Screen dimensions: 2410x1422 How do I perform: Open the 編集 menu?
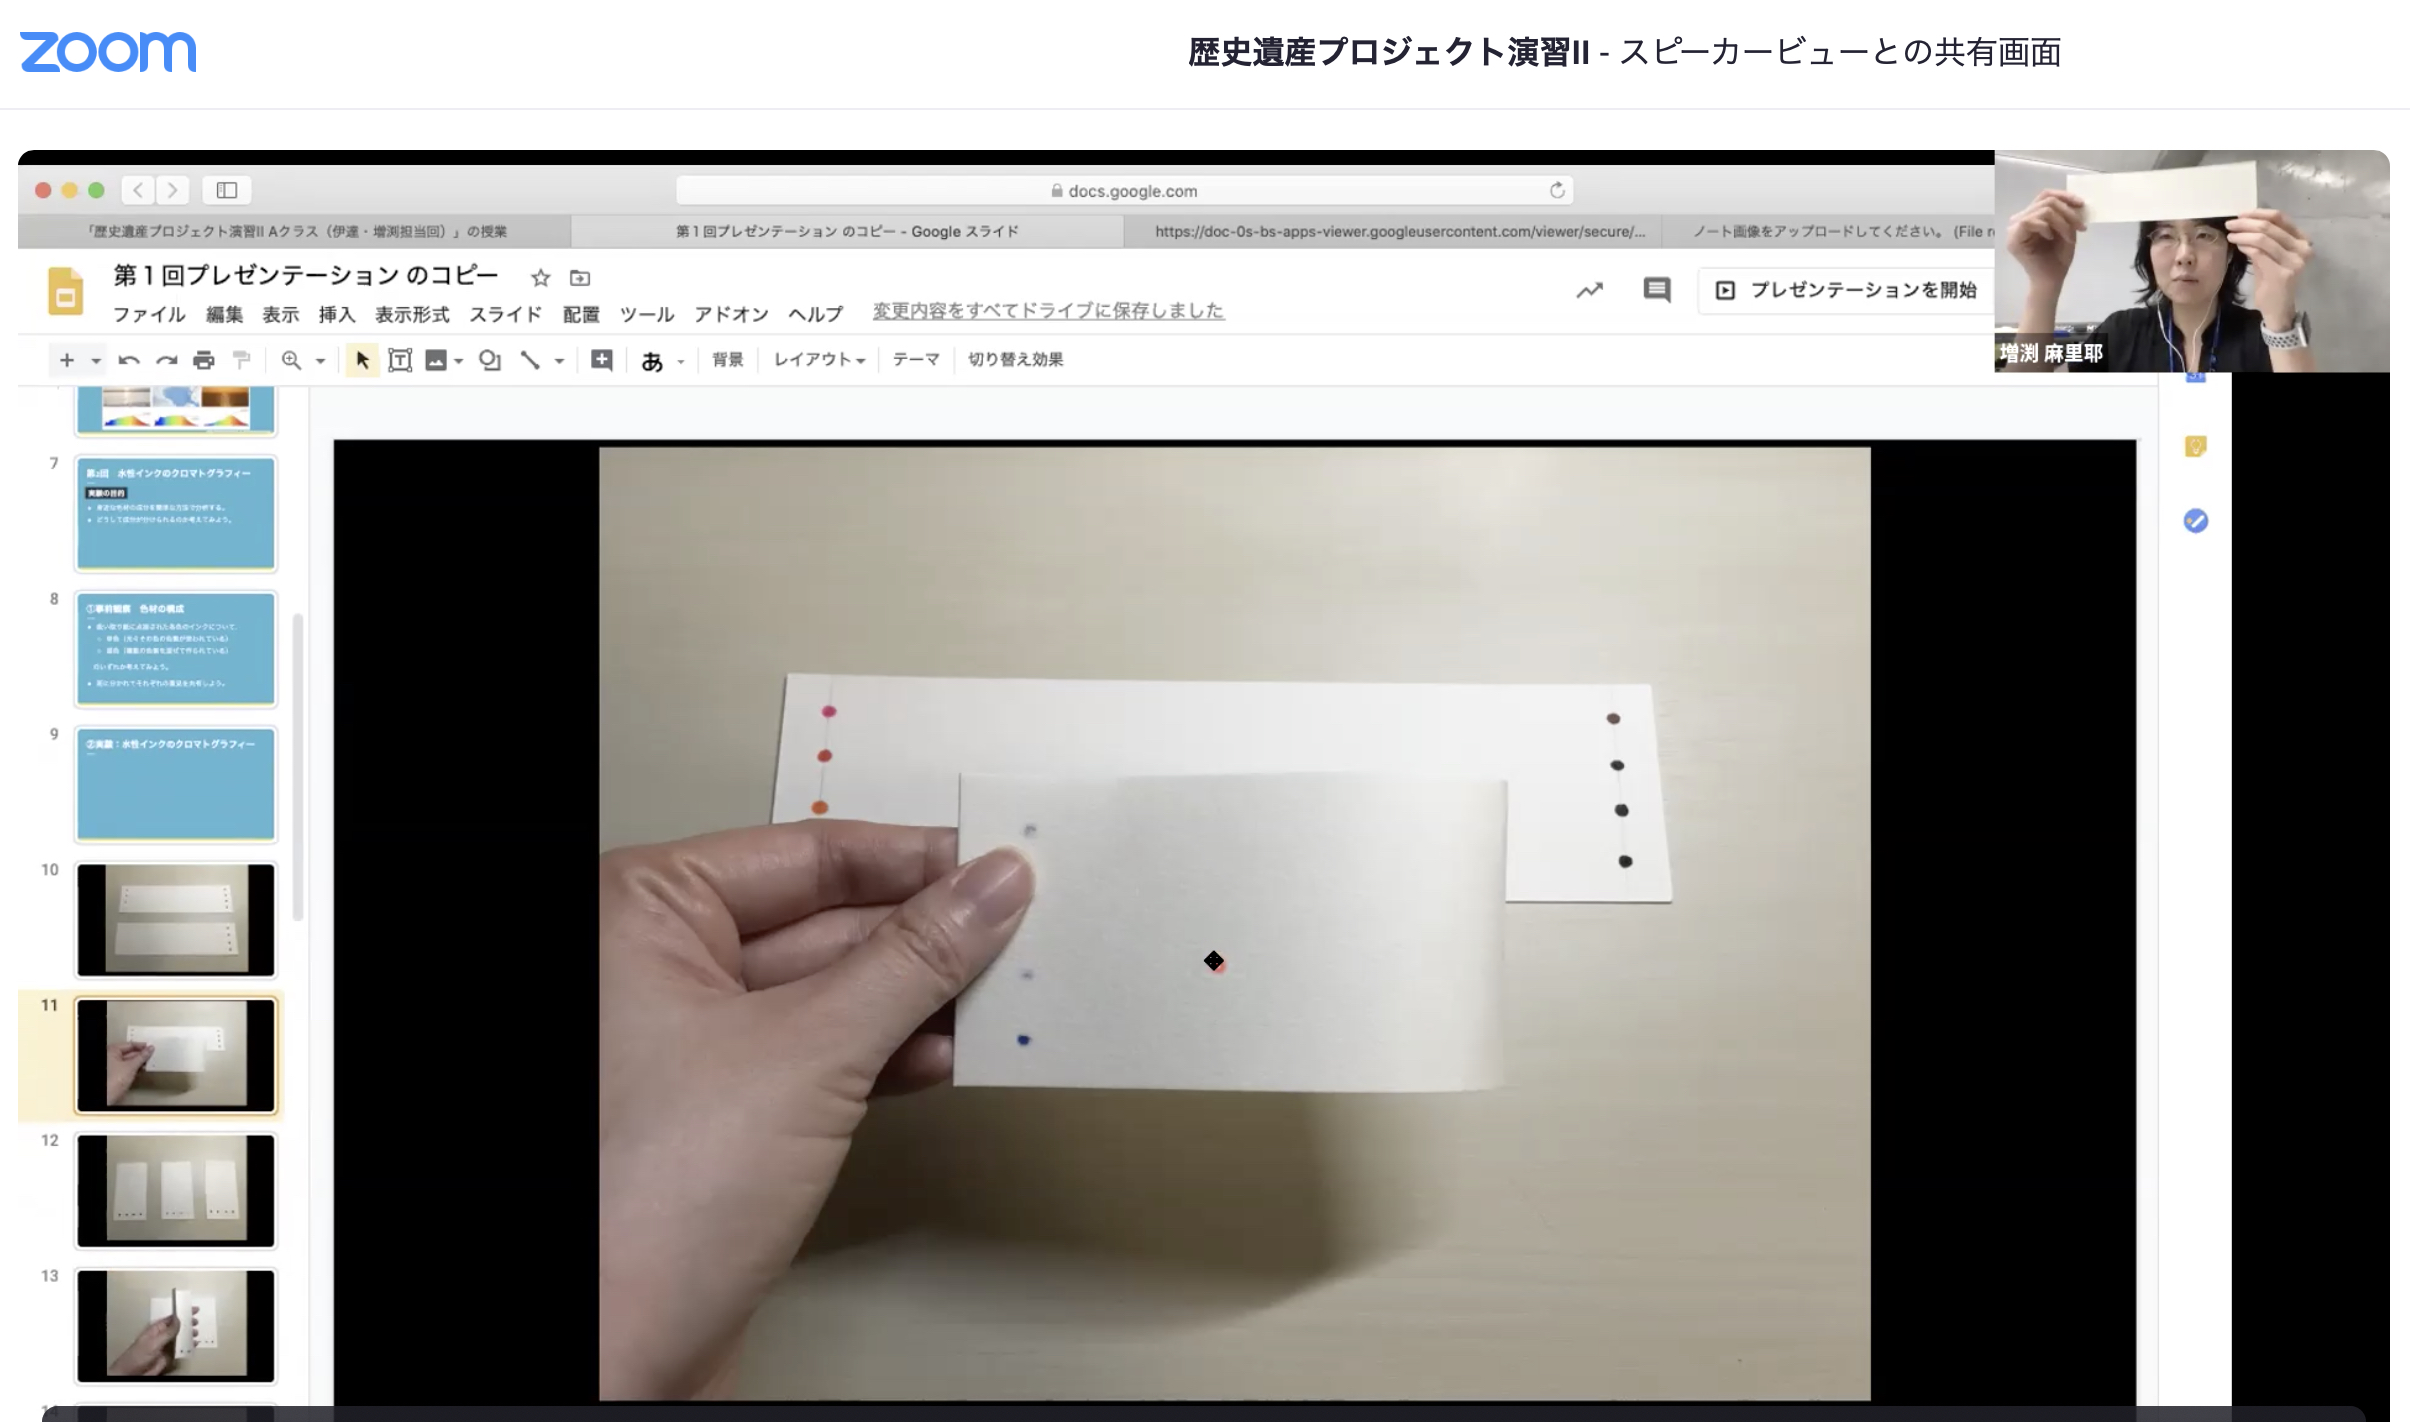(224, 315)
